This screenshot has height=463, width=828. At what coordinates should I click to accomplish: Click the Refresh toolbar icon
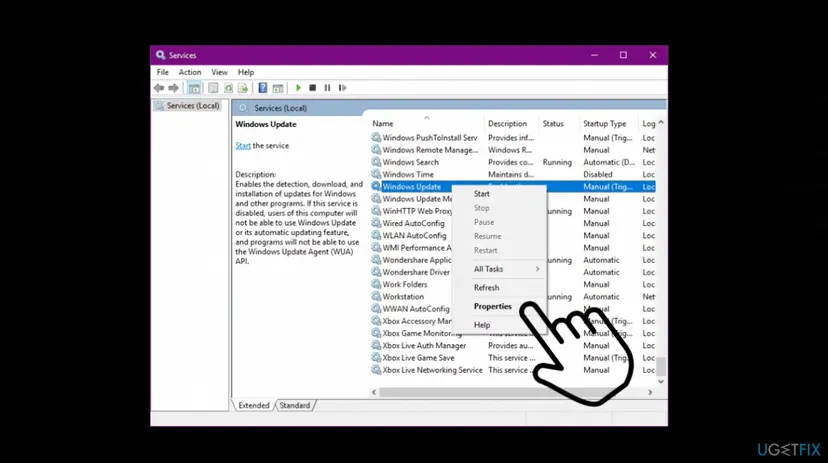tap(228, 88)
